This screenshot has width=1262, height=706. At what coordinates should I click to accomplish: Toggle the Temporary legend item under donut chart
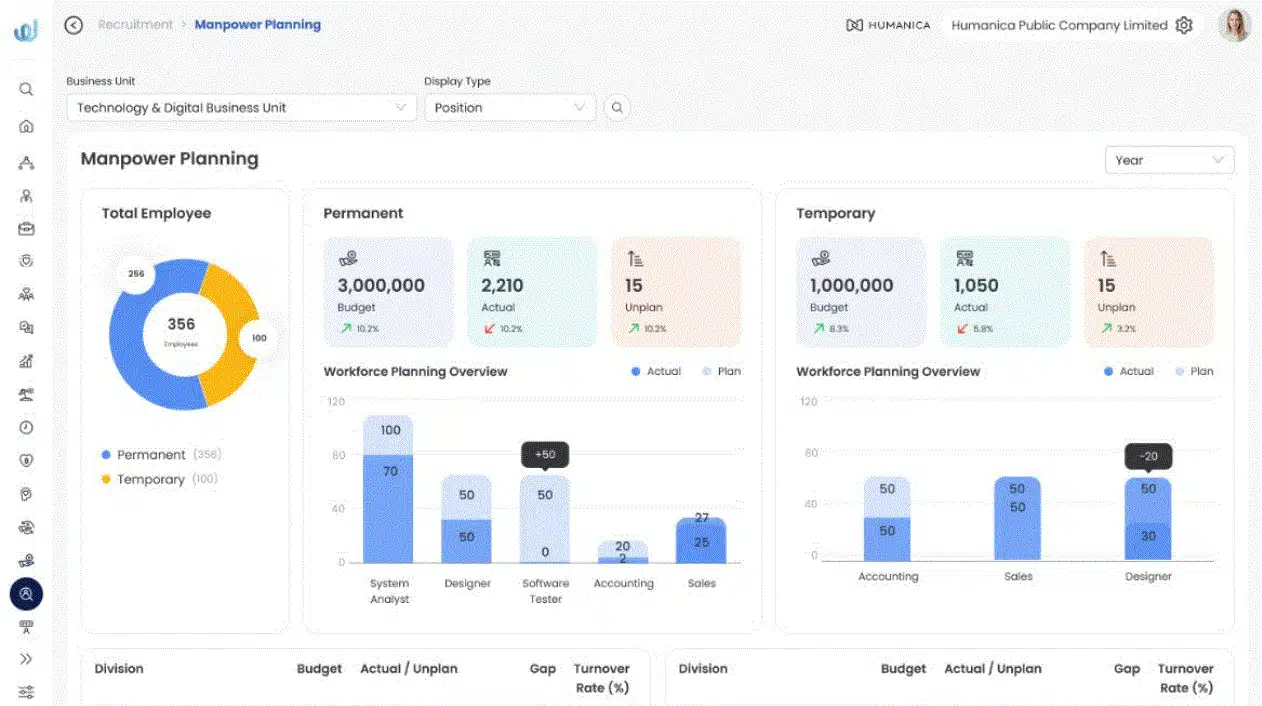(150, 479)
